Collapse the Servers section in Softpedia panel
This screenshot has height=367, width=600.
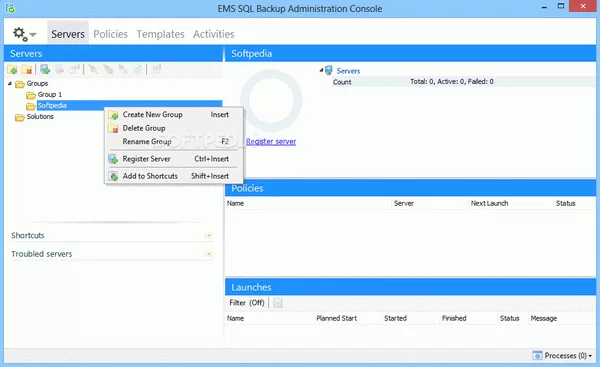click(321, 70)
